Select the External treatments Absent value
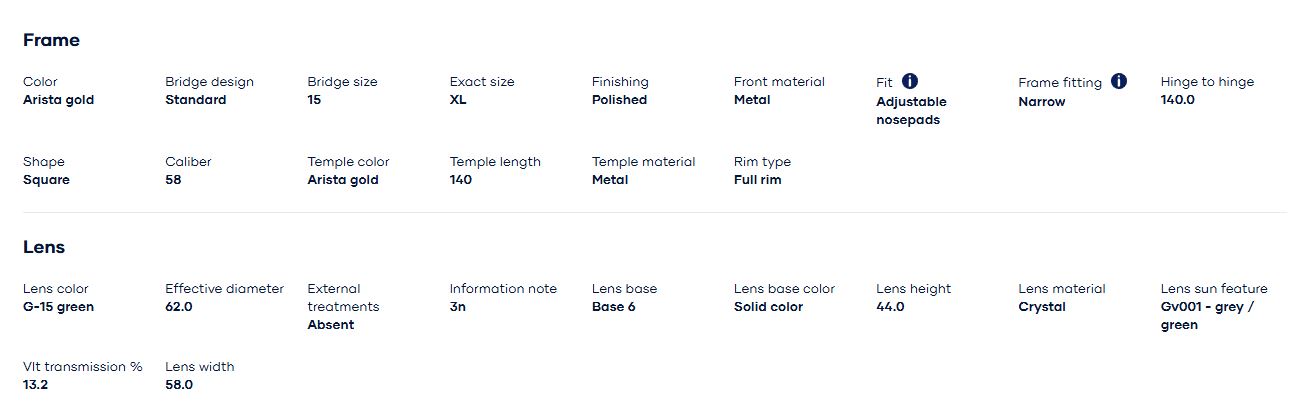The width and height of the screenshot is (1308, 413). click(x=330, y=325)
